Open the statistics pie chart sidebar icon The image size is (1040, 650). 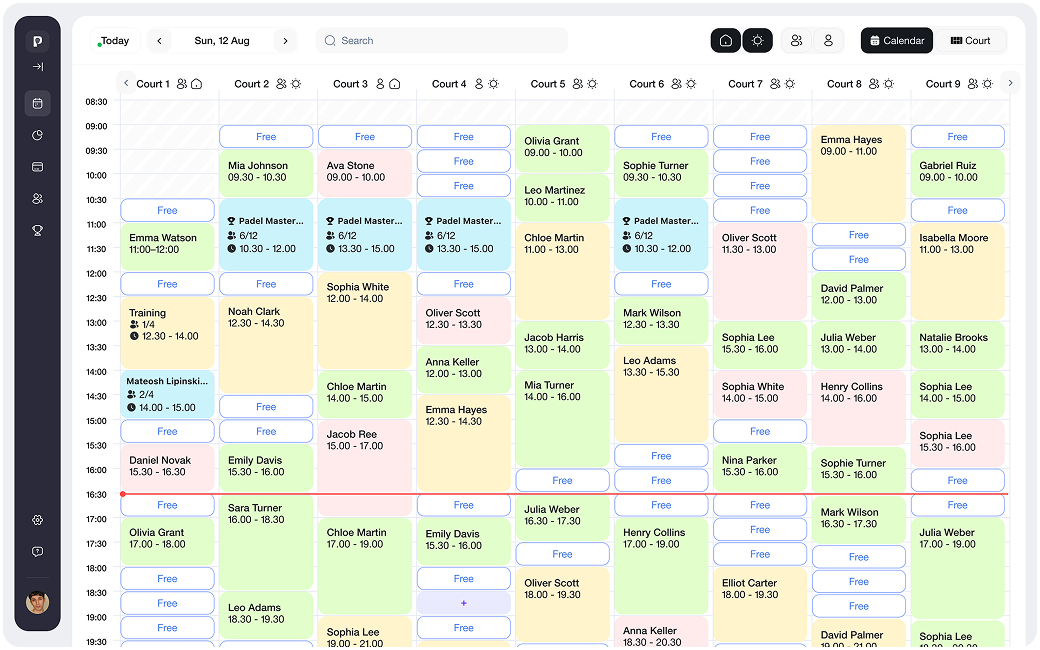point(37,135)
